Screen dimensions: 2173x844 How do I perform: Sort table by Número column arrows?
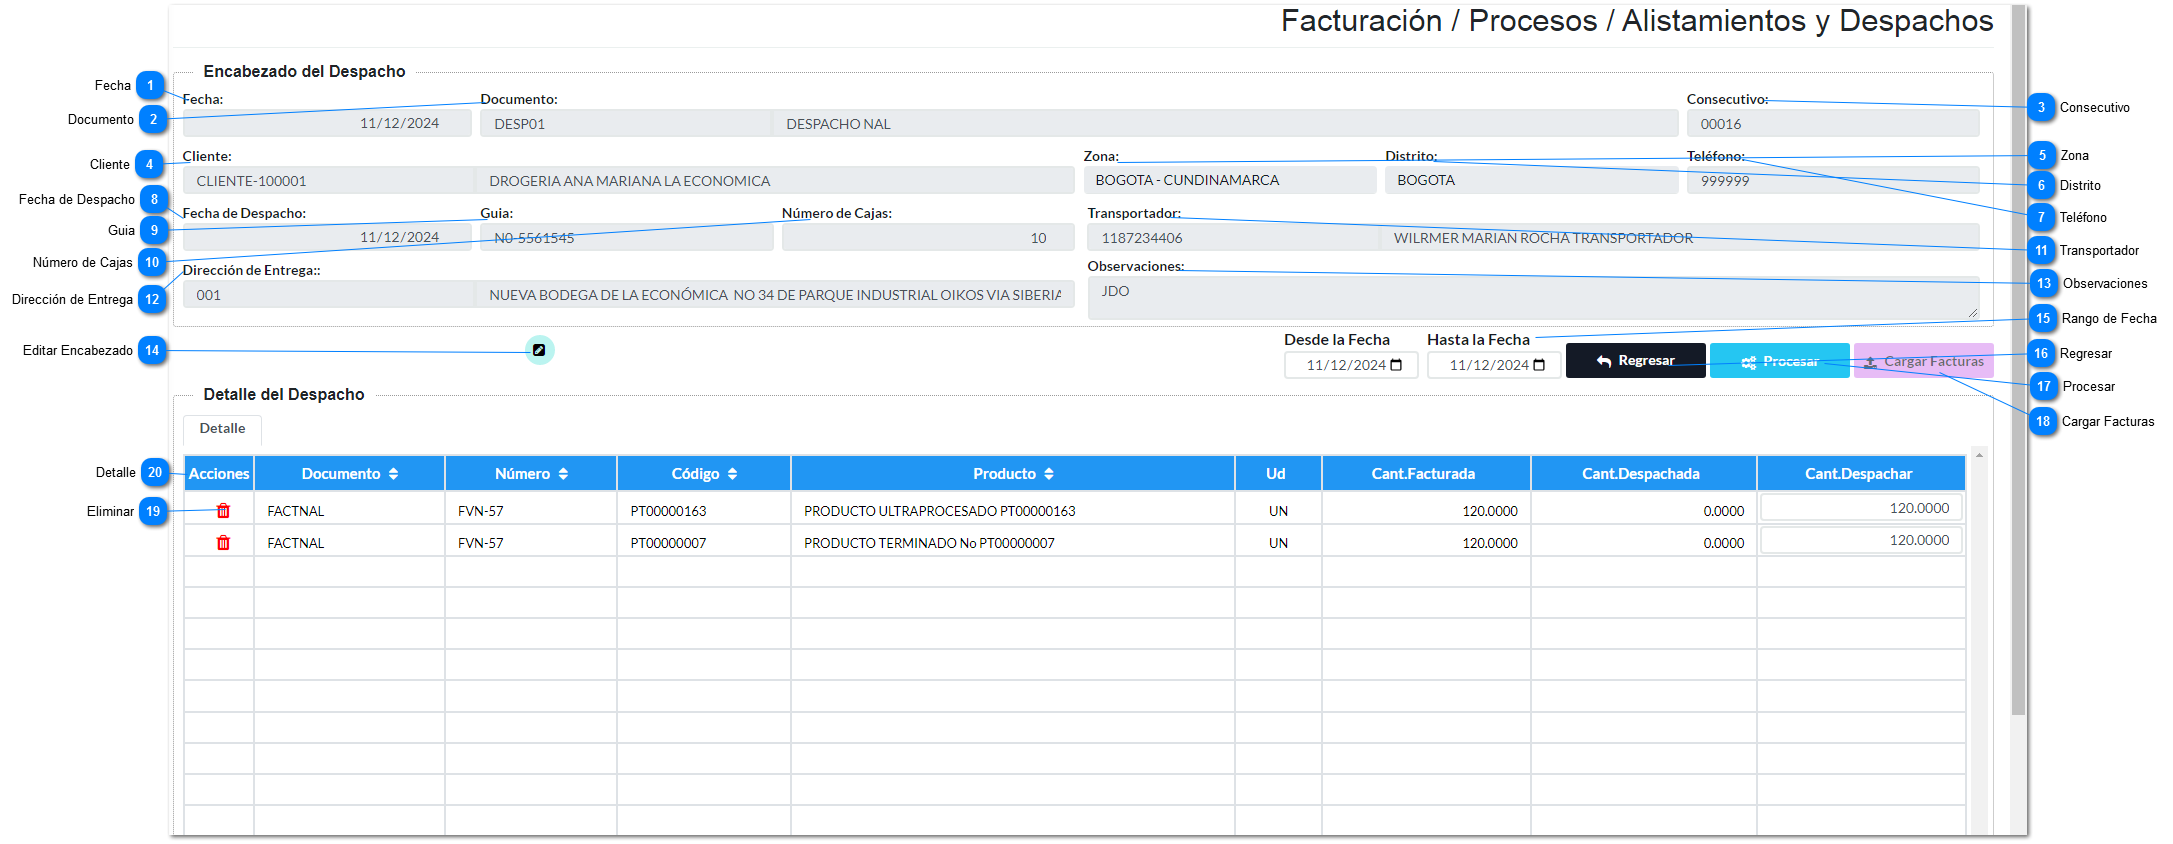coord(563,474)
